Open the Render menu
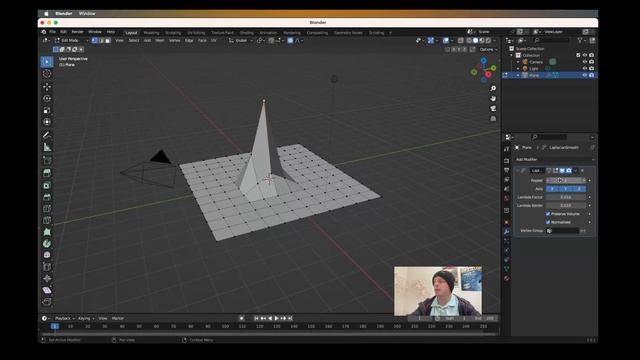Viewport: 640px width, 360px height. click(x=77, y=32)
